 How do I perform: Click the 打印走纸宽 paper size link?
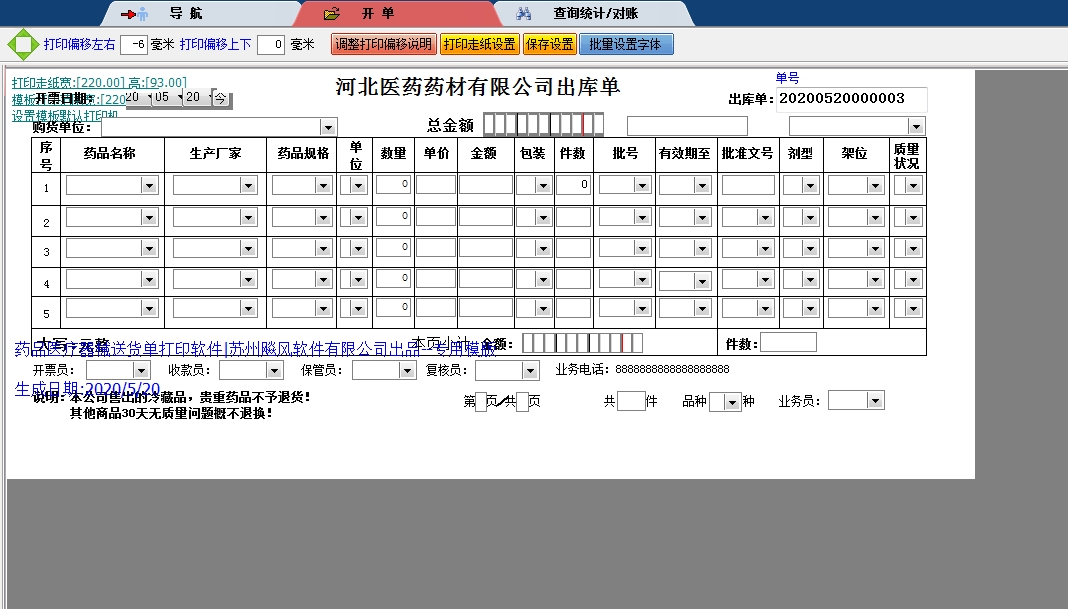pyautogui.click(x=99, y=83)
